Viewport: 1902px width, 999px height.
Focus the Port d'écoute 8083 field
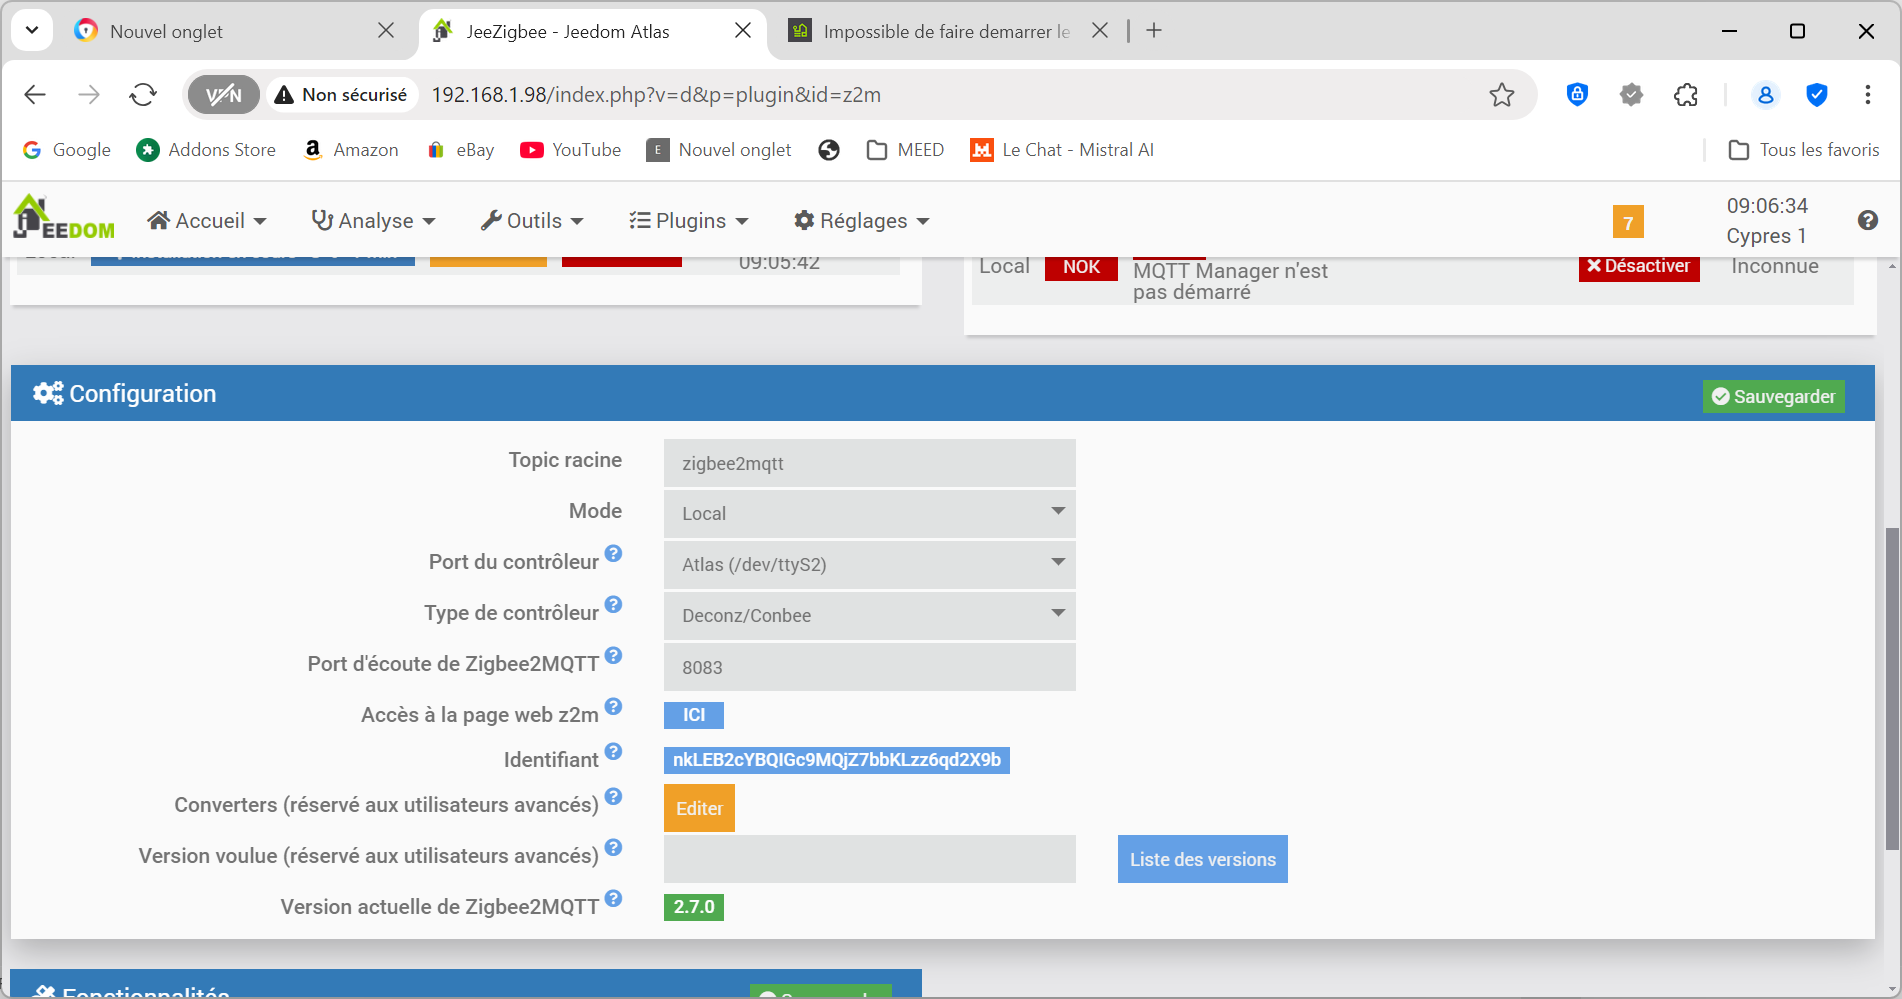click(869, 667)
